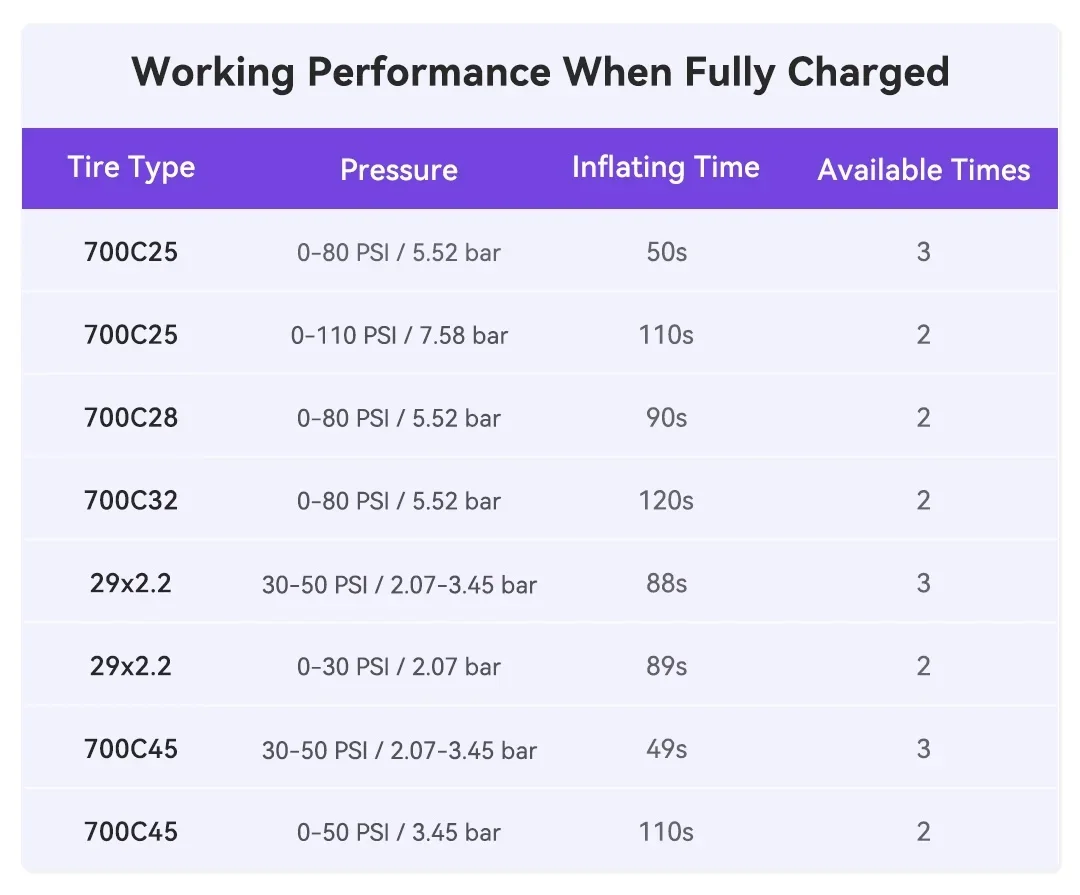Click the 89s inflating time cell
The height and width of the screenshot is (895, 1080).
666,667
